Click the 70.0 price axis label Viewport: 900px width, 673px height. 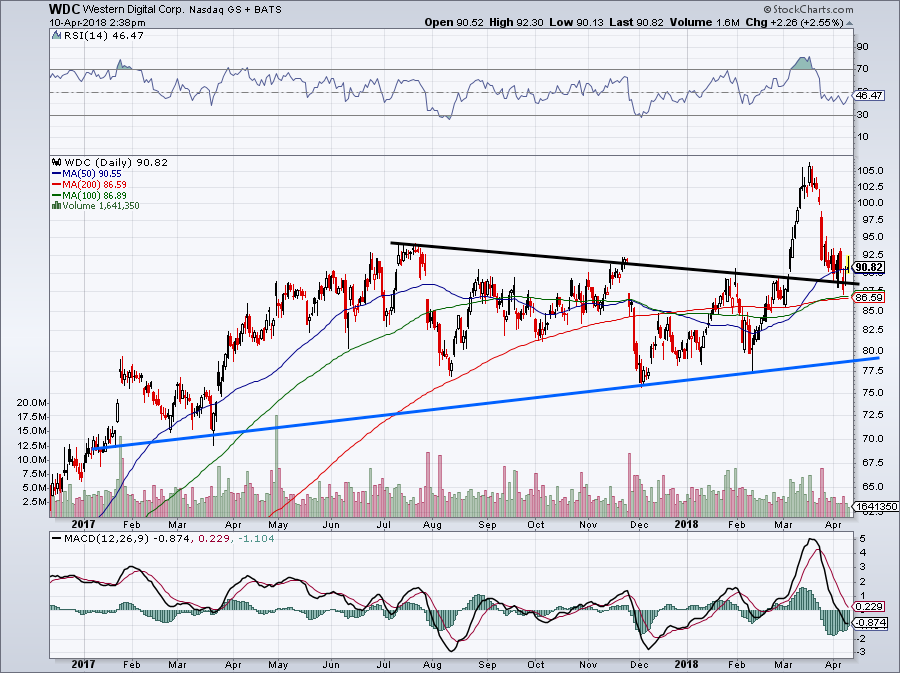point(871,439)
